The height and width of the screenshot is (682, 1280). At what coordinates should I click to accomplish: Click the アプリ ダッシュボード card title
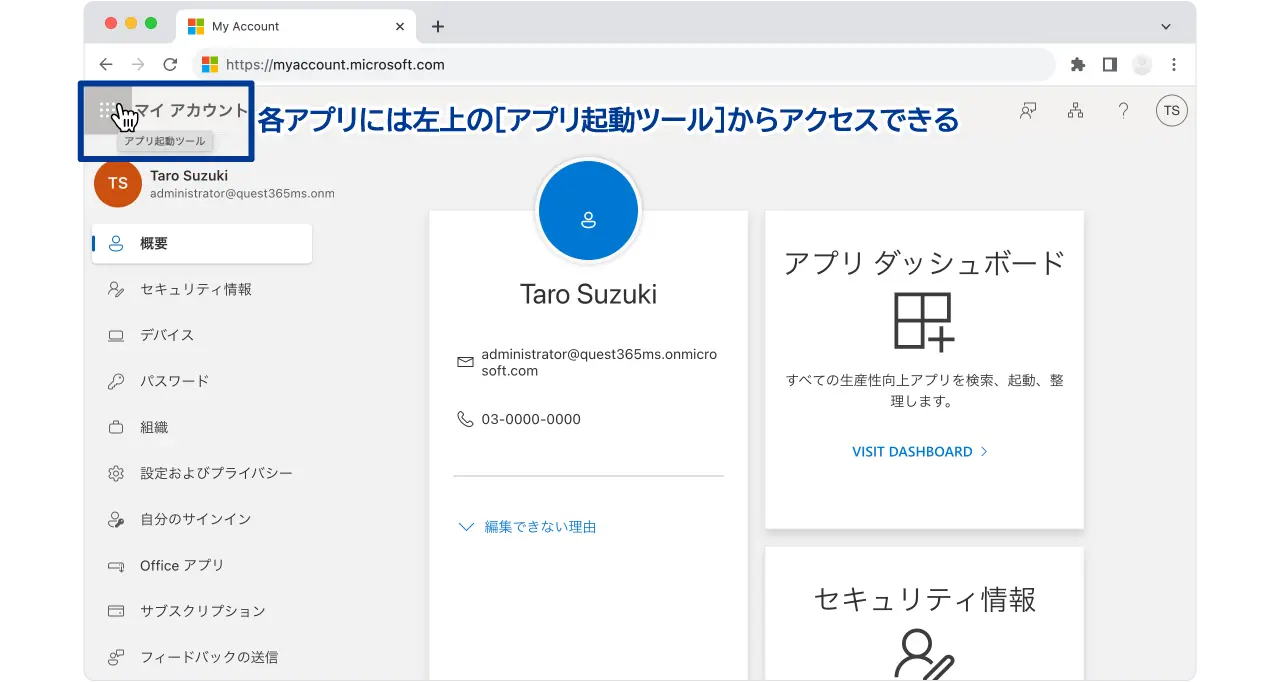pyautogui.click(x=924, y=262)
